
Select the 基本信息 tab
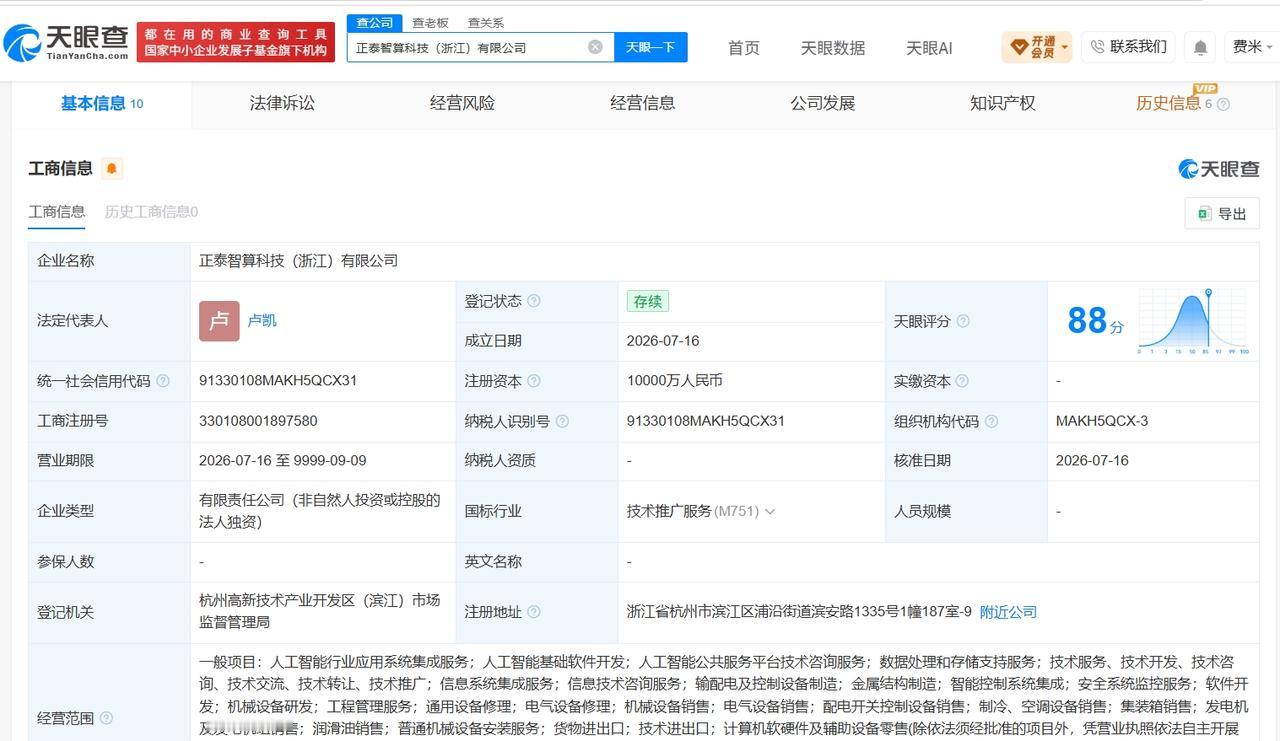[x=101, y=103]
